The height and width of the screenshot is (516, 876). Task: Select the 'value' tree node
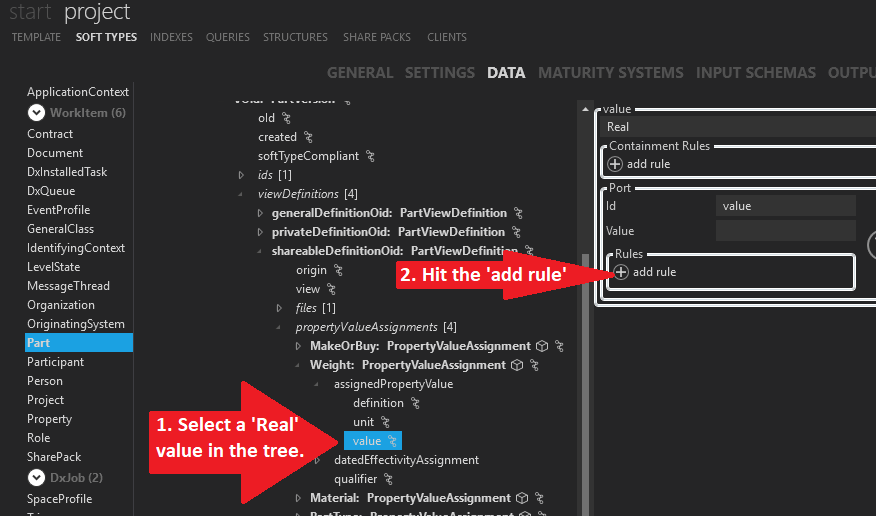[373, 441]
